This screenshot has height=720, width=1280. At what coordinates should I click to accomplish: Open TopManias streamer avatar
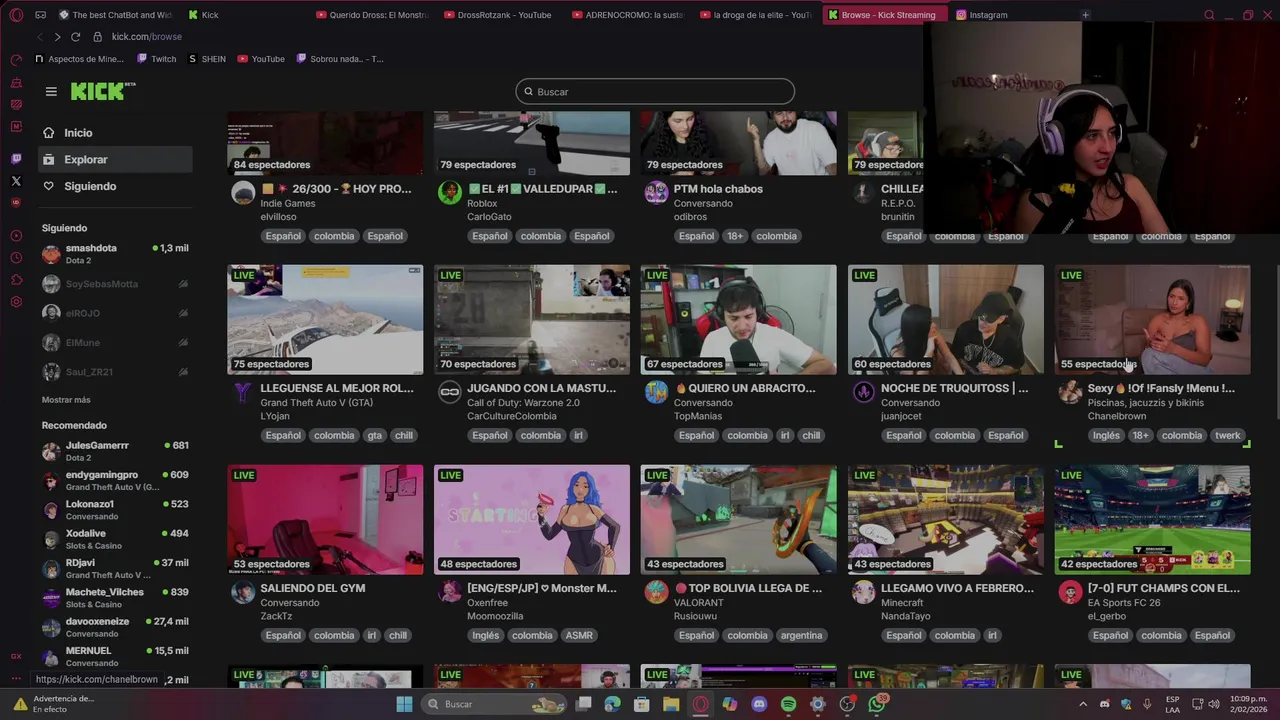656,392
